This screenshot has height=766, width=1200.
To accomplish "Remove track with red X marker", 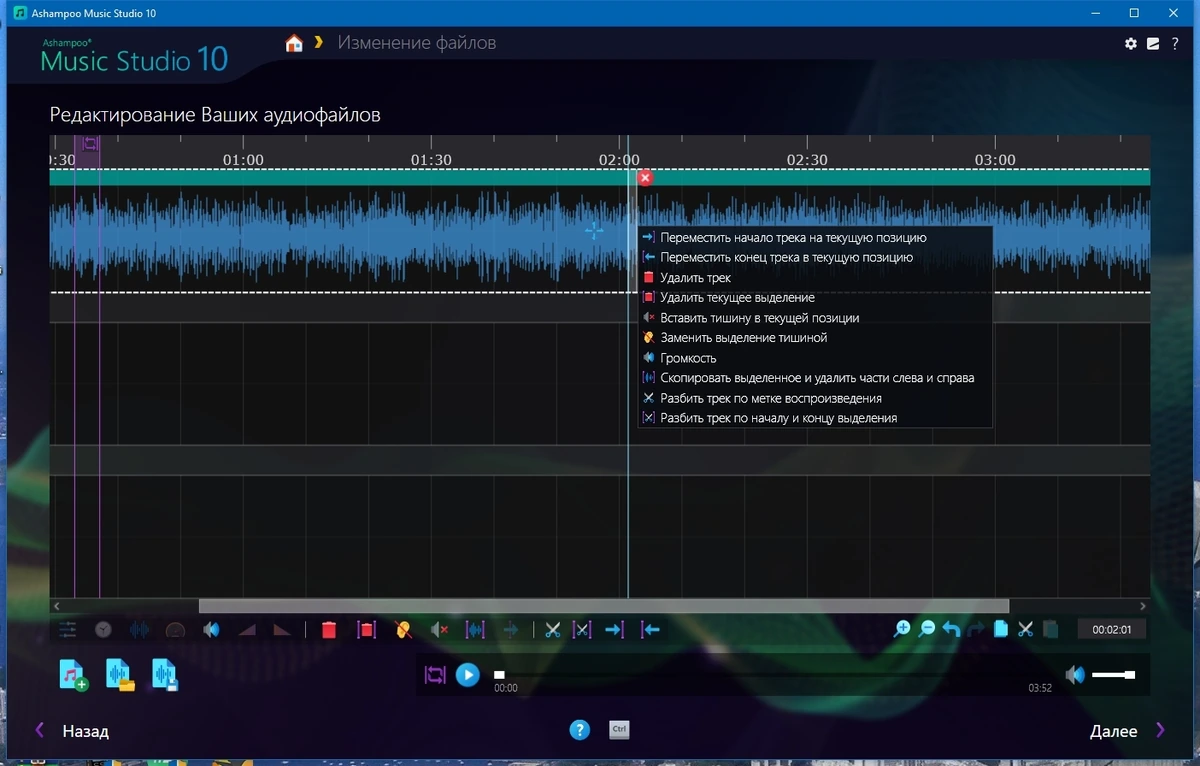I will pyautogui.click(x=645, y=178).
